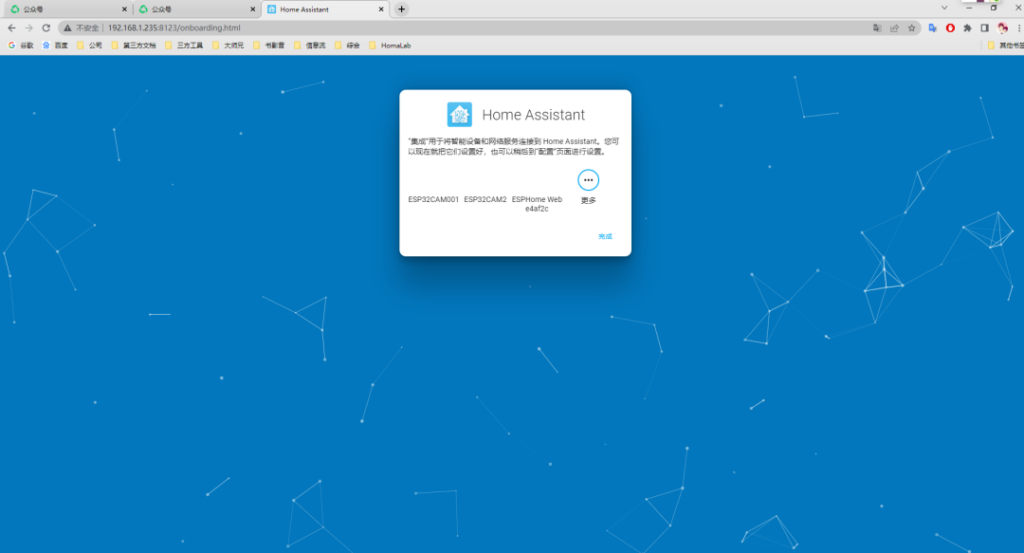
Task: Toggle the browser side panel icon
Action: pyautogui.click(x=985, y=27)
